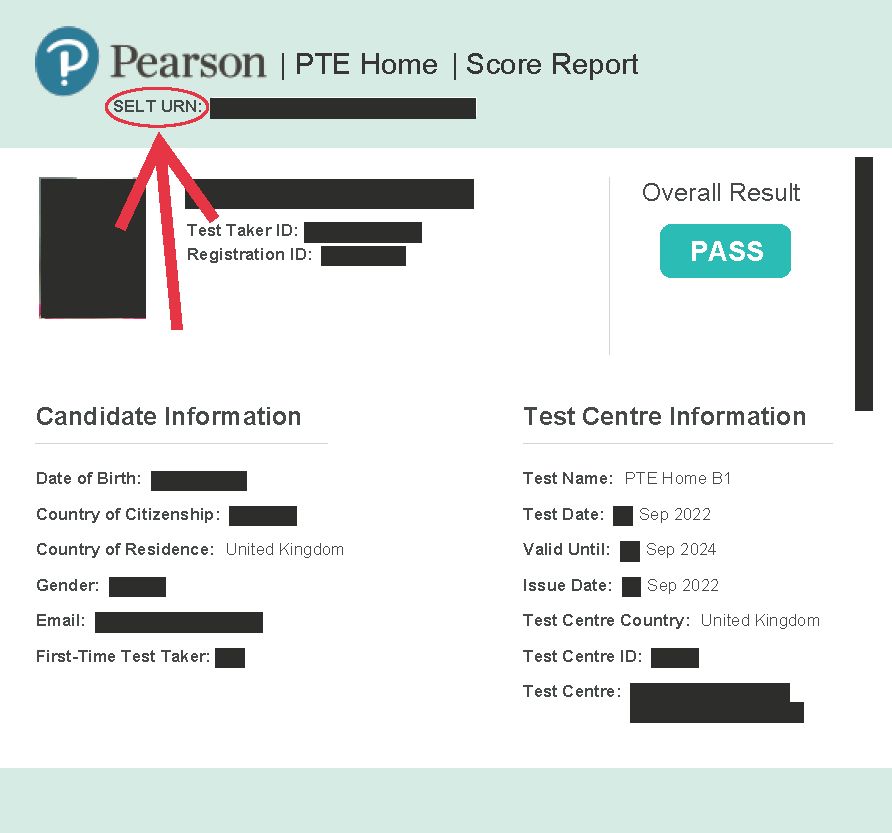This screenshot has width=892, height=833.
Task: Click the Registration ID label
Action: 249,254
